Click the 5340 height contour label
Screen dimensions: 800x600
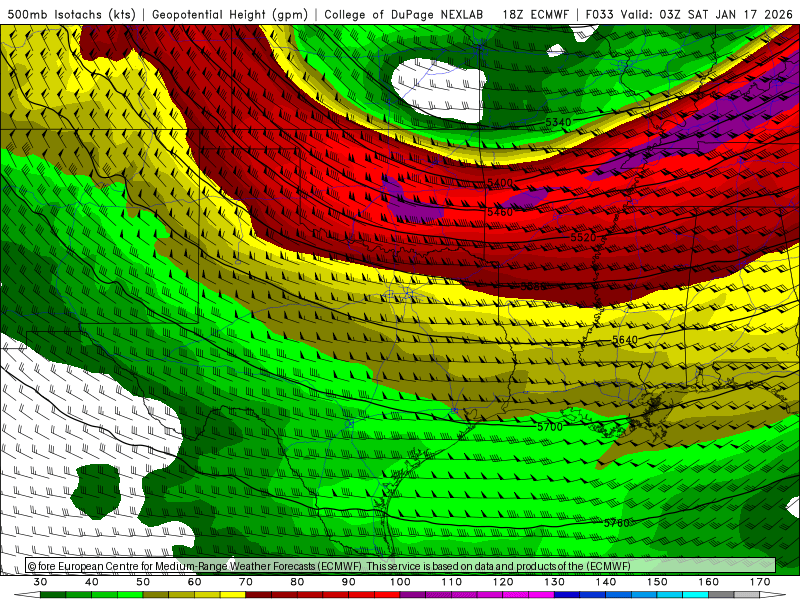pyautogui.click(x=558, y=122)
